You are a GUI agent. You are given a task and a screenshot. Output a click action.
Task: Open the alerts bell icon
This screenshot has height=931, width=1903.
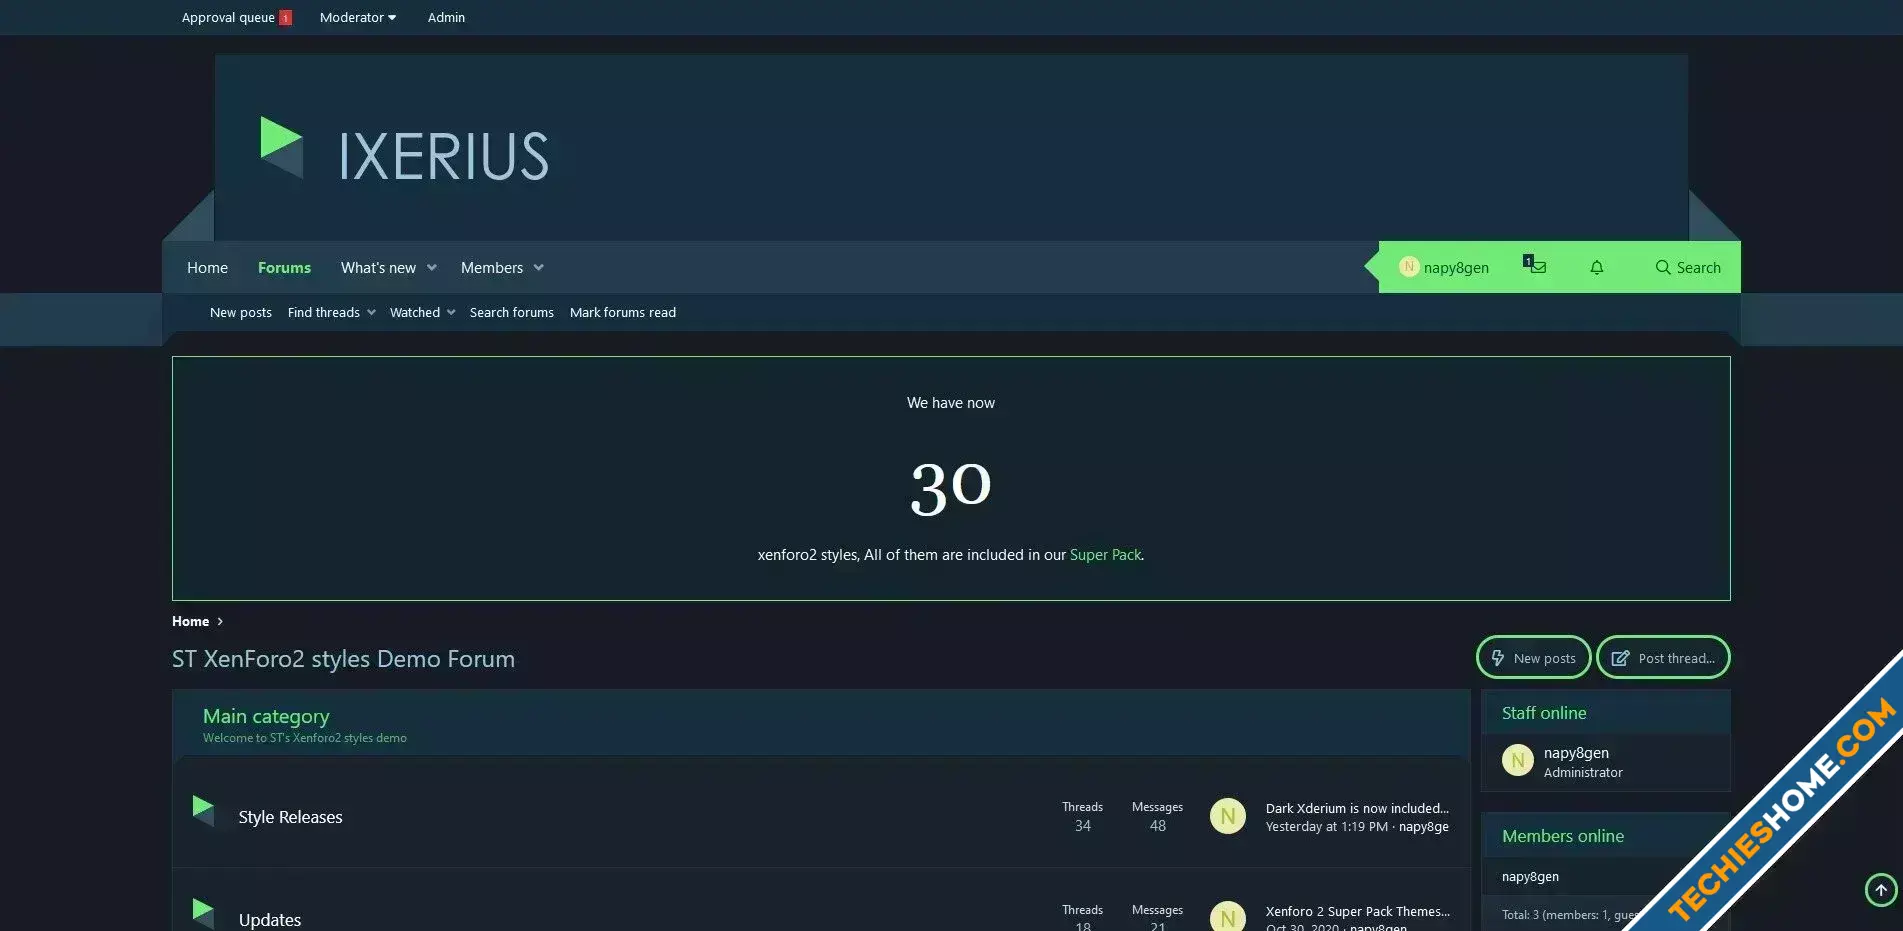tap(1597, 267)
